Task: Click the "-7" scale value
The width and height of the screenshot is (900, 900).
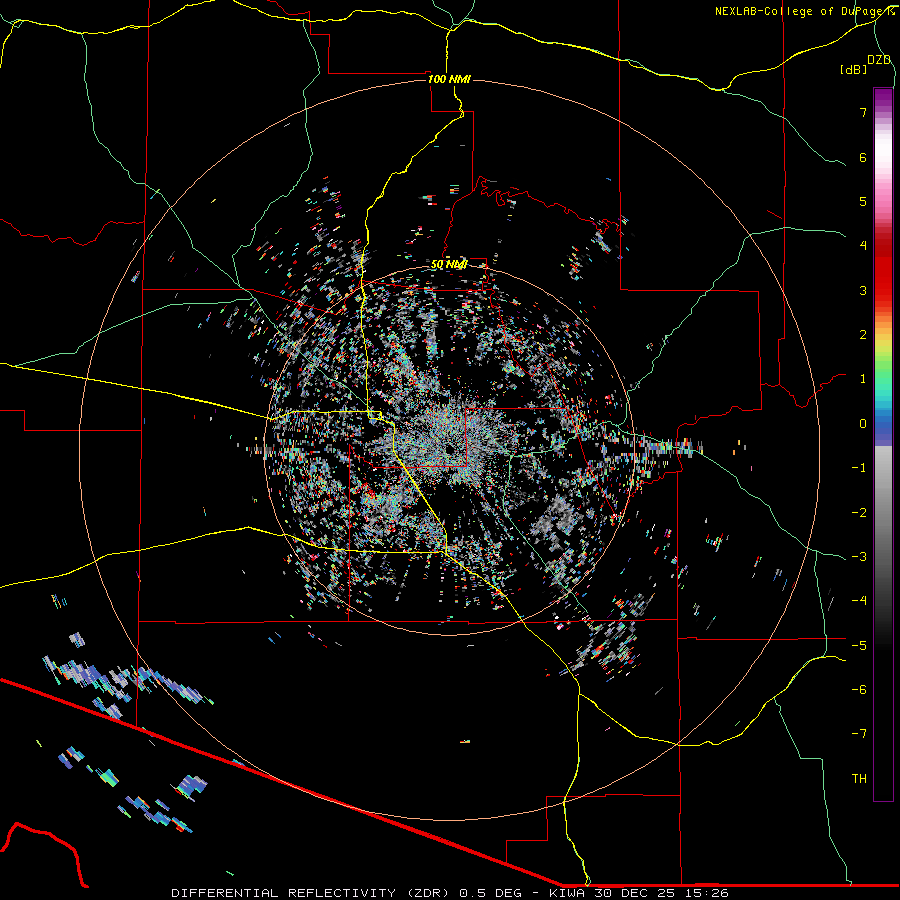Action: pos(859,734)
